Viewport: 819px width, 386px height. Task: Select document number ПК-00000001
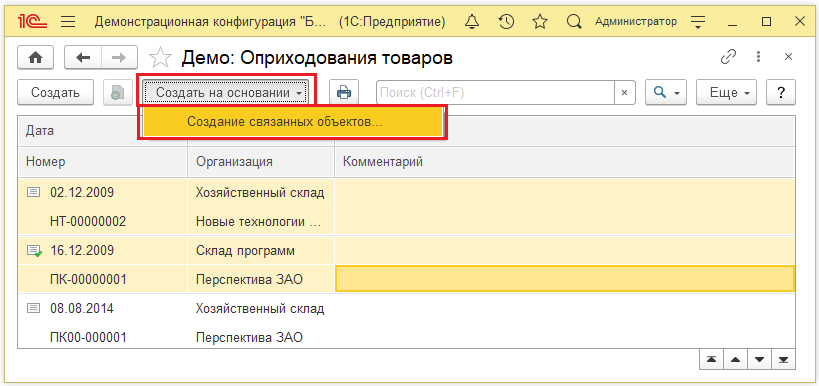[x=88, y=280]
